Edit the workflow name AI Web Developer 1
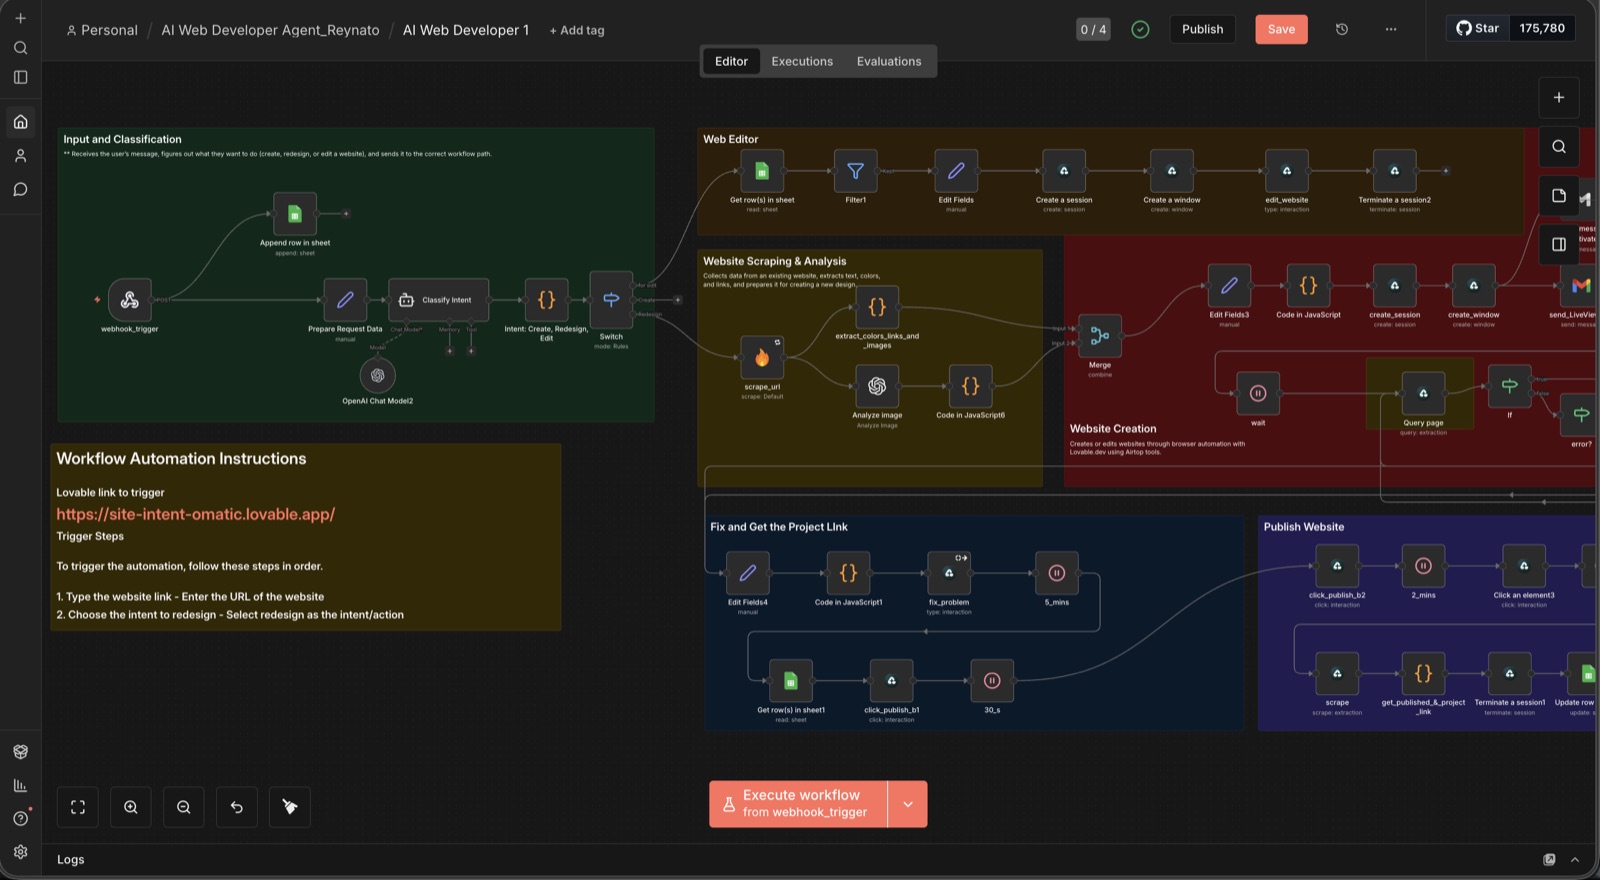The height and width of the screenshot is (880, 1600). point(466,30)
